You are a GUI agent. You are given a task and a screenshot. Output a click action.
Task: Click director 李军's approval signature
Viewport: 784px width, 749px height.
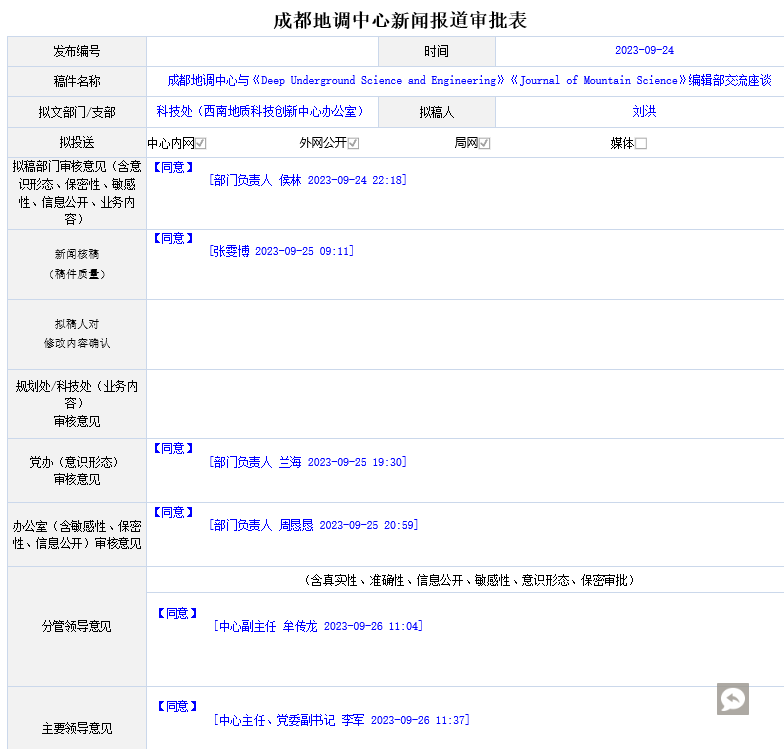pos(341,720)
